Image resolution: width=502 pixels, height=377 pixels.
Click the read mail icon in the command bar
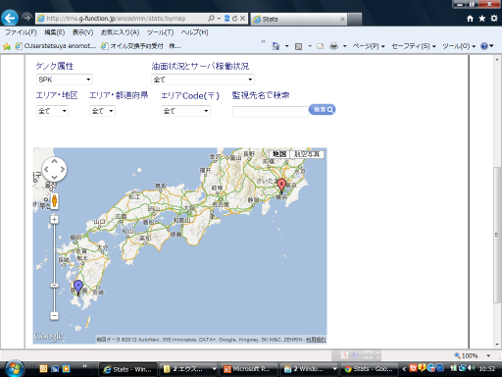click(x=320, y=46)
